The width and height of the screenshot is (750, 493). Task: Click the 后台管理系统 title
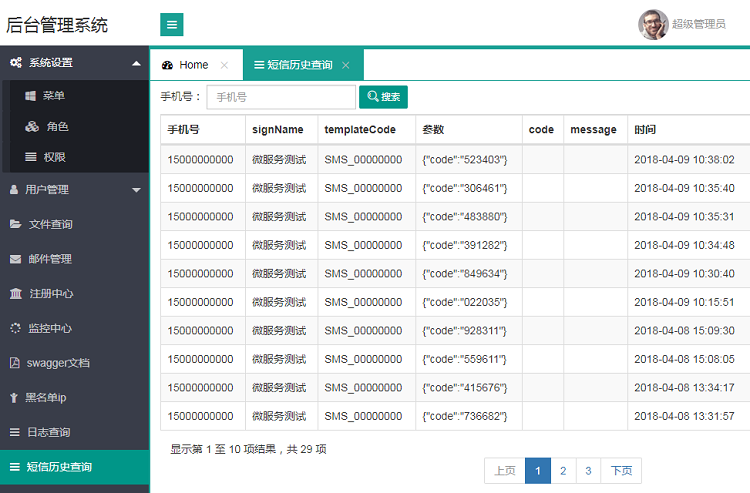pyautogui.click(x=57, y=25)
